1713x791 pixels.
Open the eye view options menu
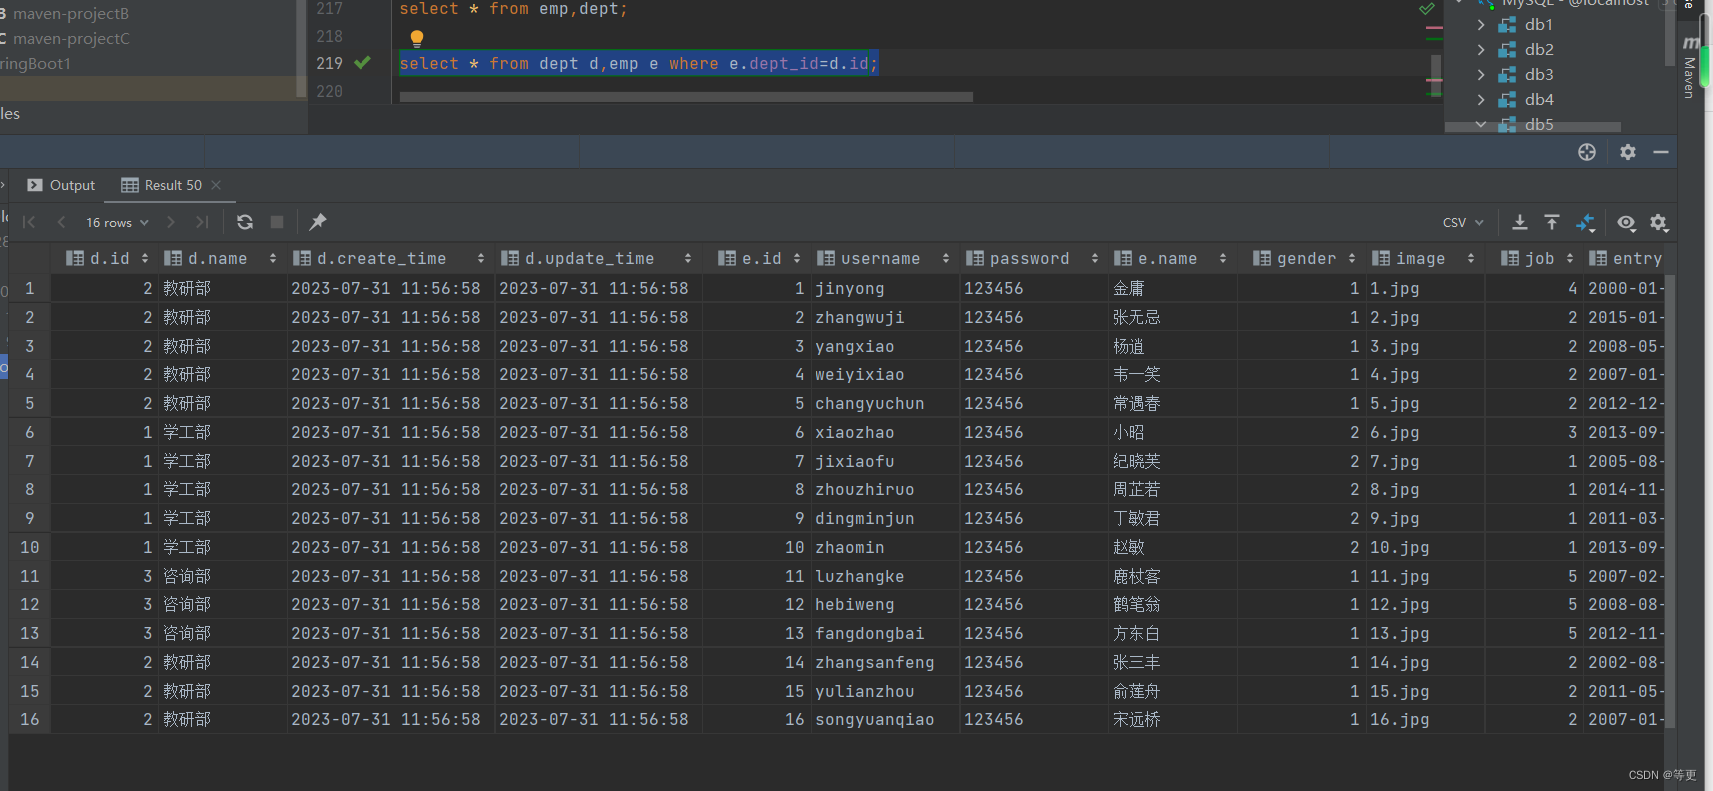point(1627,222)
